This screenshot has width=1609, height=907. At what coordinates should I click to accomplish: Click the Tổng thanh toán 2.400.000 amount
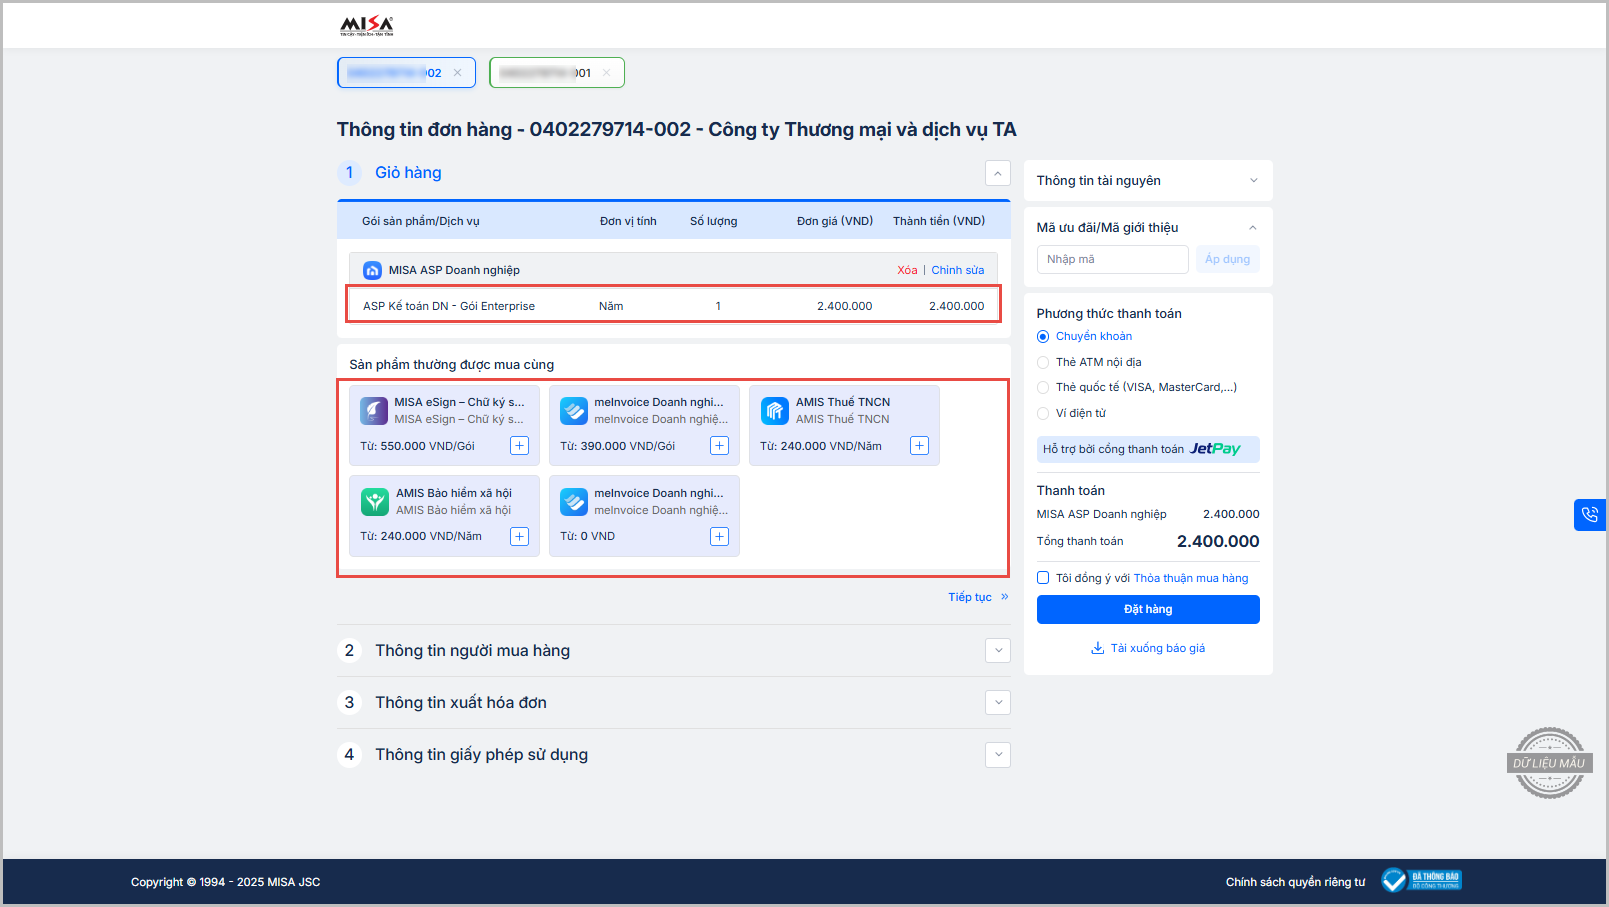[x=1218, y=542]
